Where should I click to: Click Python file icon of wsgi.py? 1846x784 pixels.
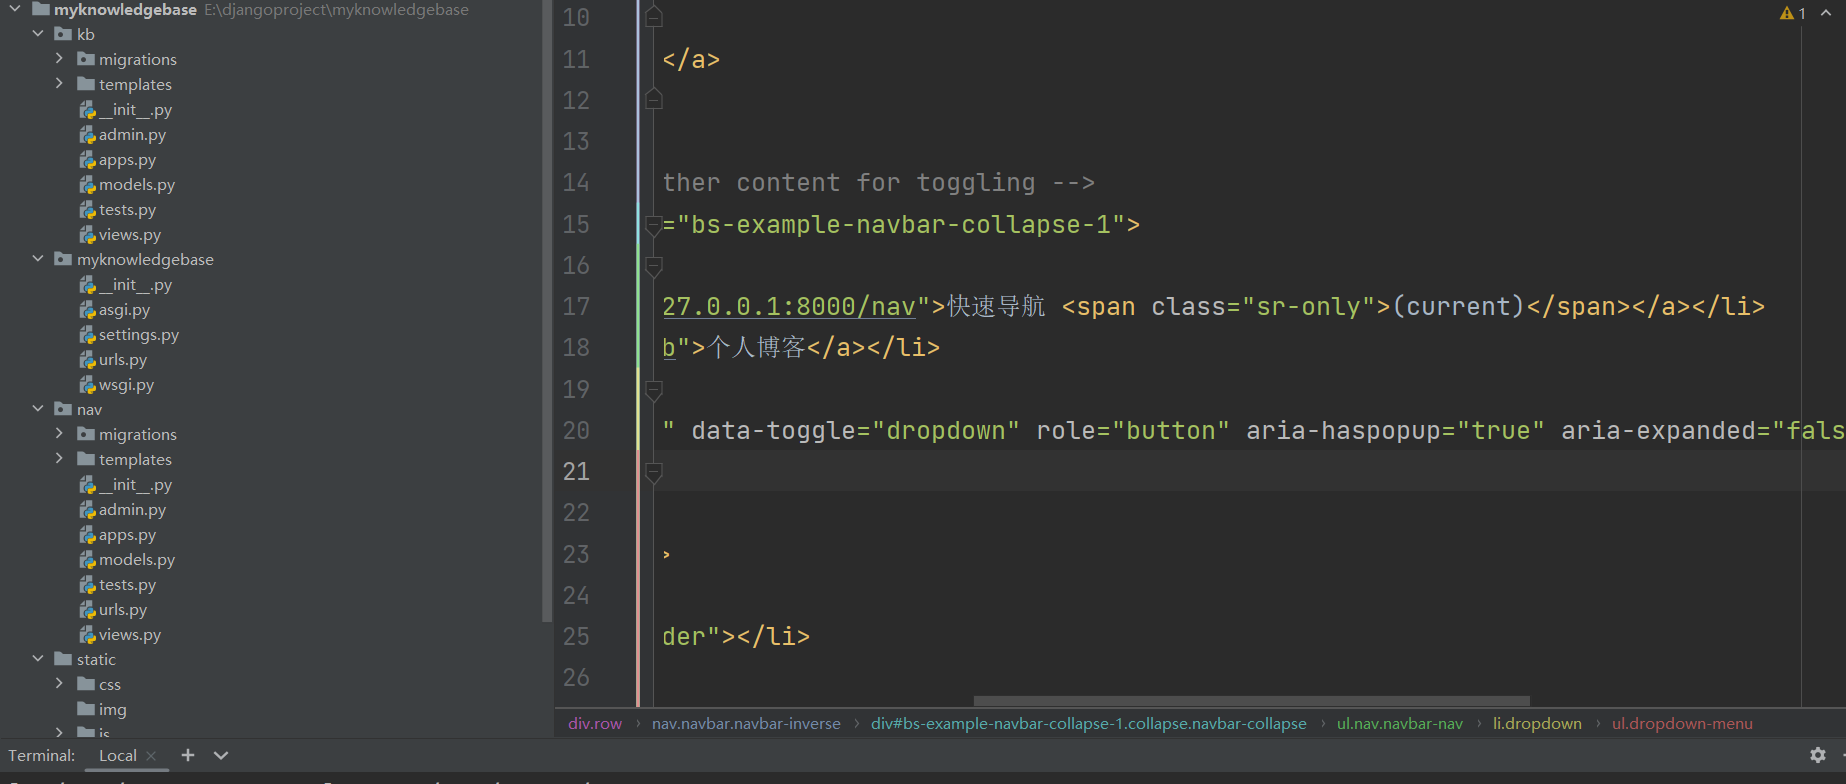87,384
